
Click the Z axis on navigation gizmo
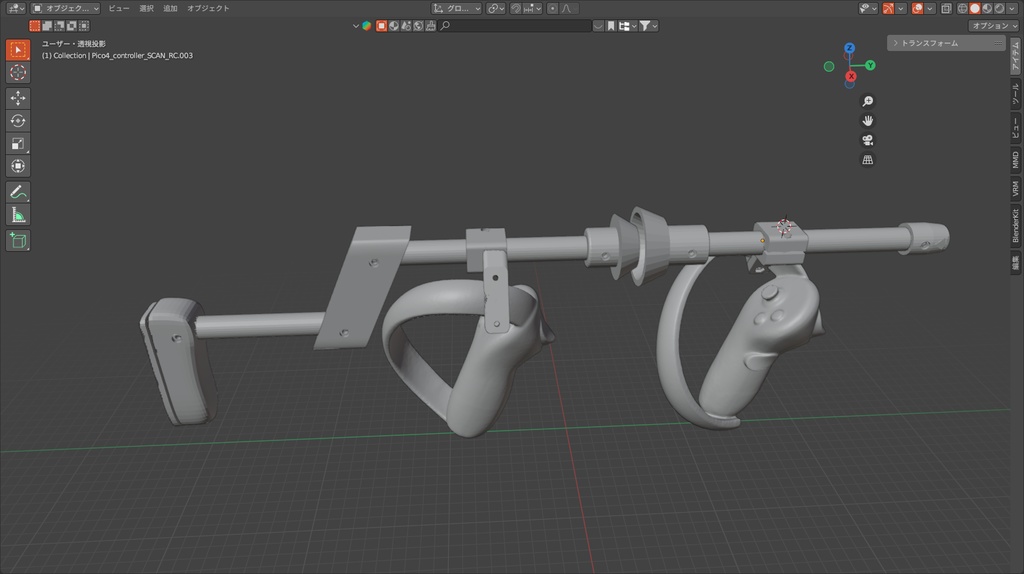coord(849,48)
